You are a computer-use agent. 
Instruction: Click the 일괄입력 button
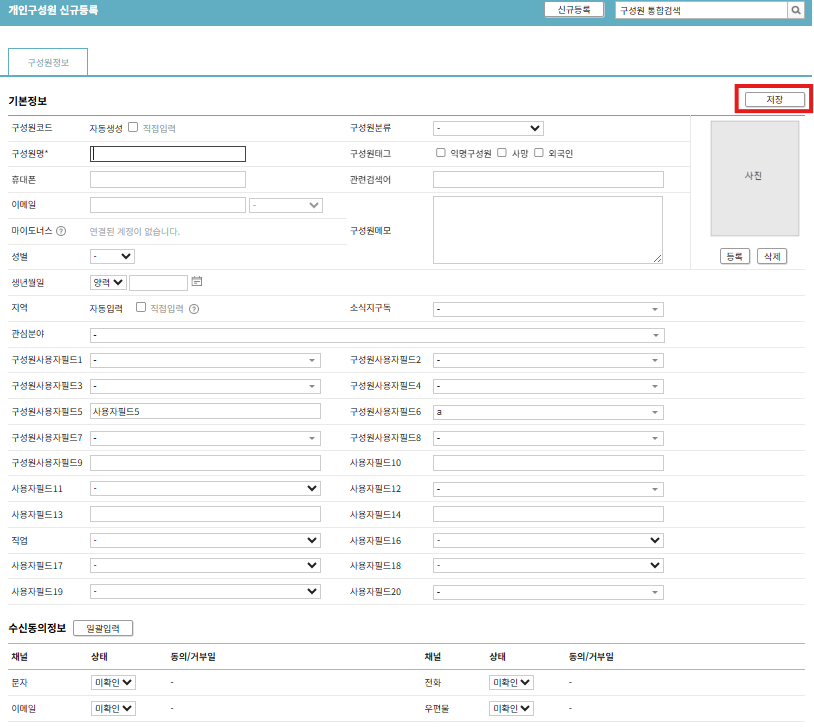click(x=103, y=628)
